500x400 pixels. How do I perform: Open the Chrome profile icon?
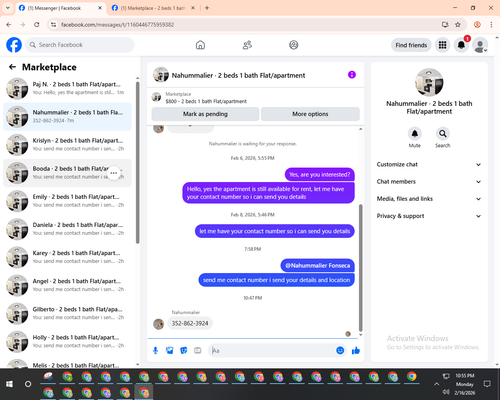477,25
